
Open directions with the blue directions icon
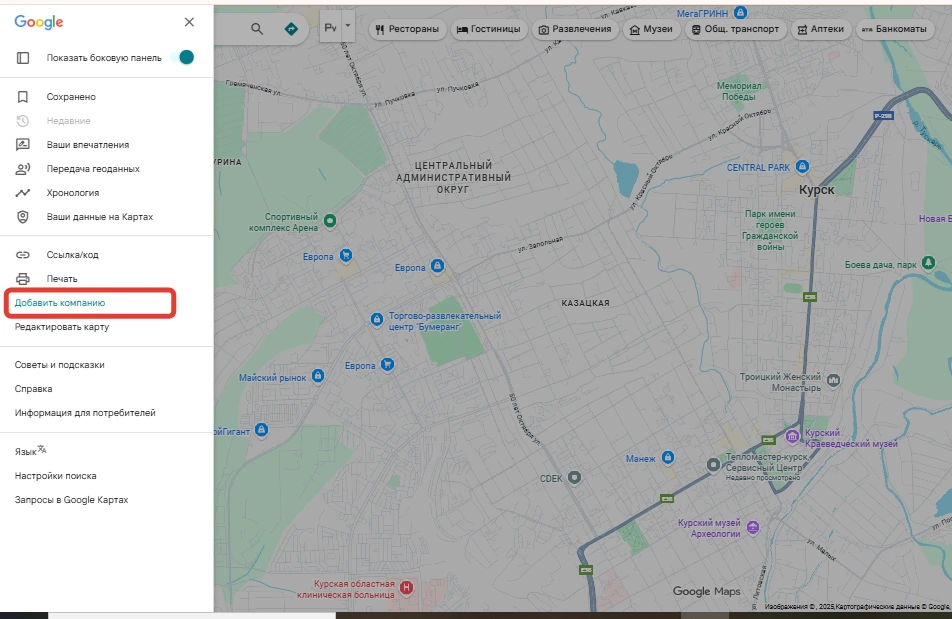tap(290, 28)
